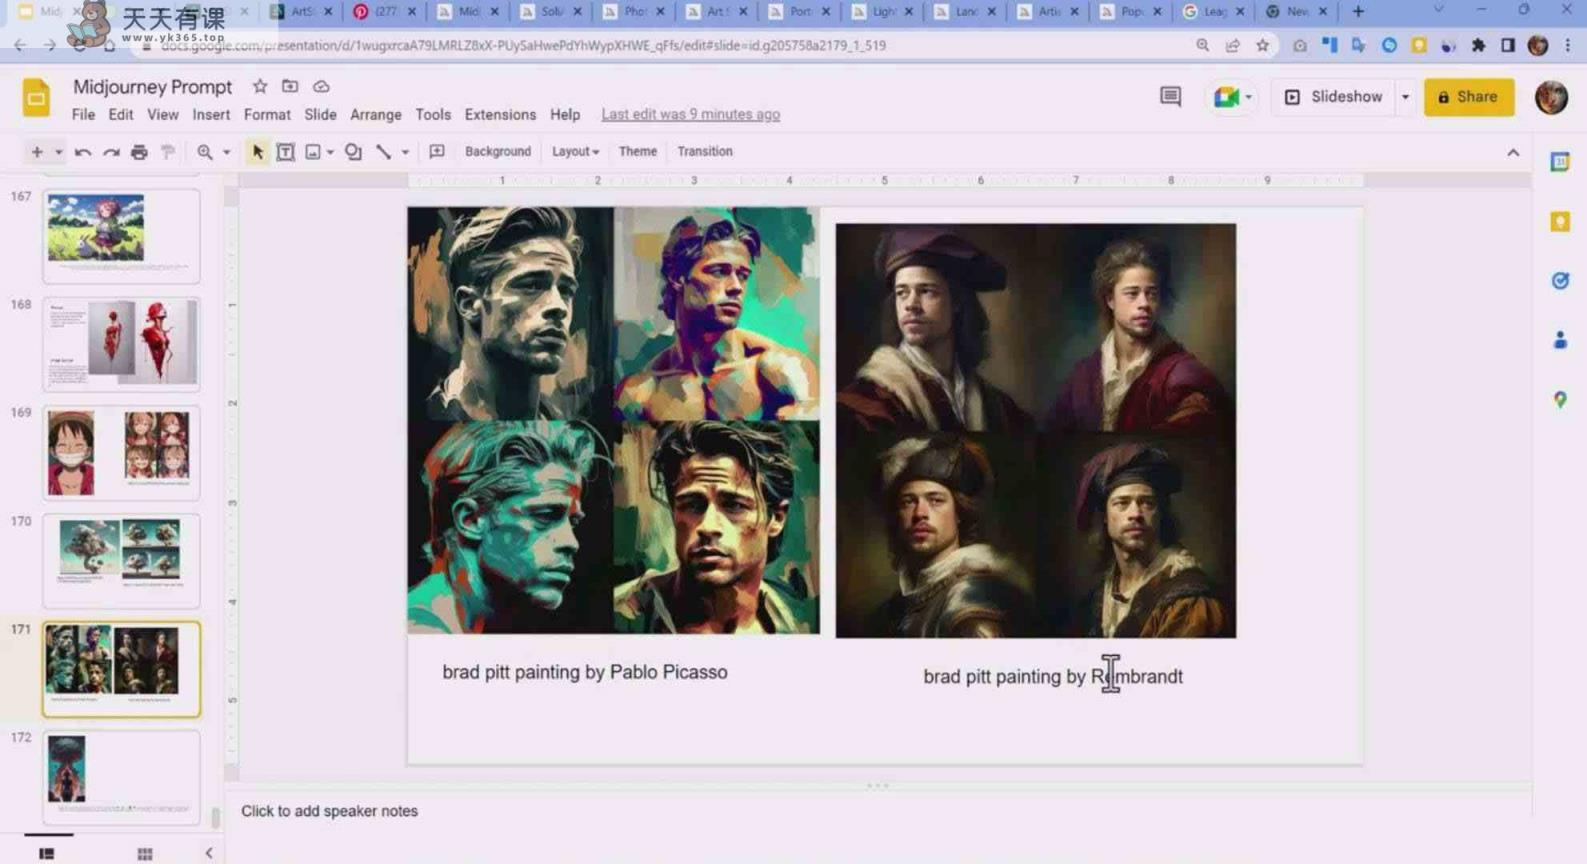Click the speaker notes field
This screenshot has height=864, width=1587.
[880, 811]
